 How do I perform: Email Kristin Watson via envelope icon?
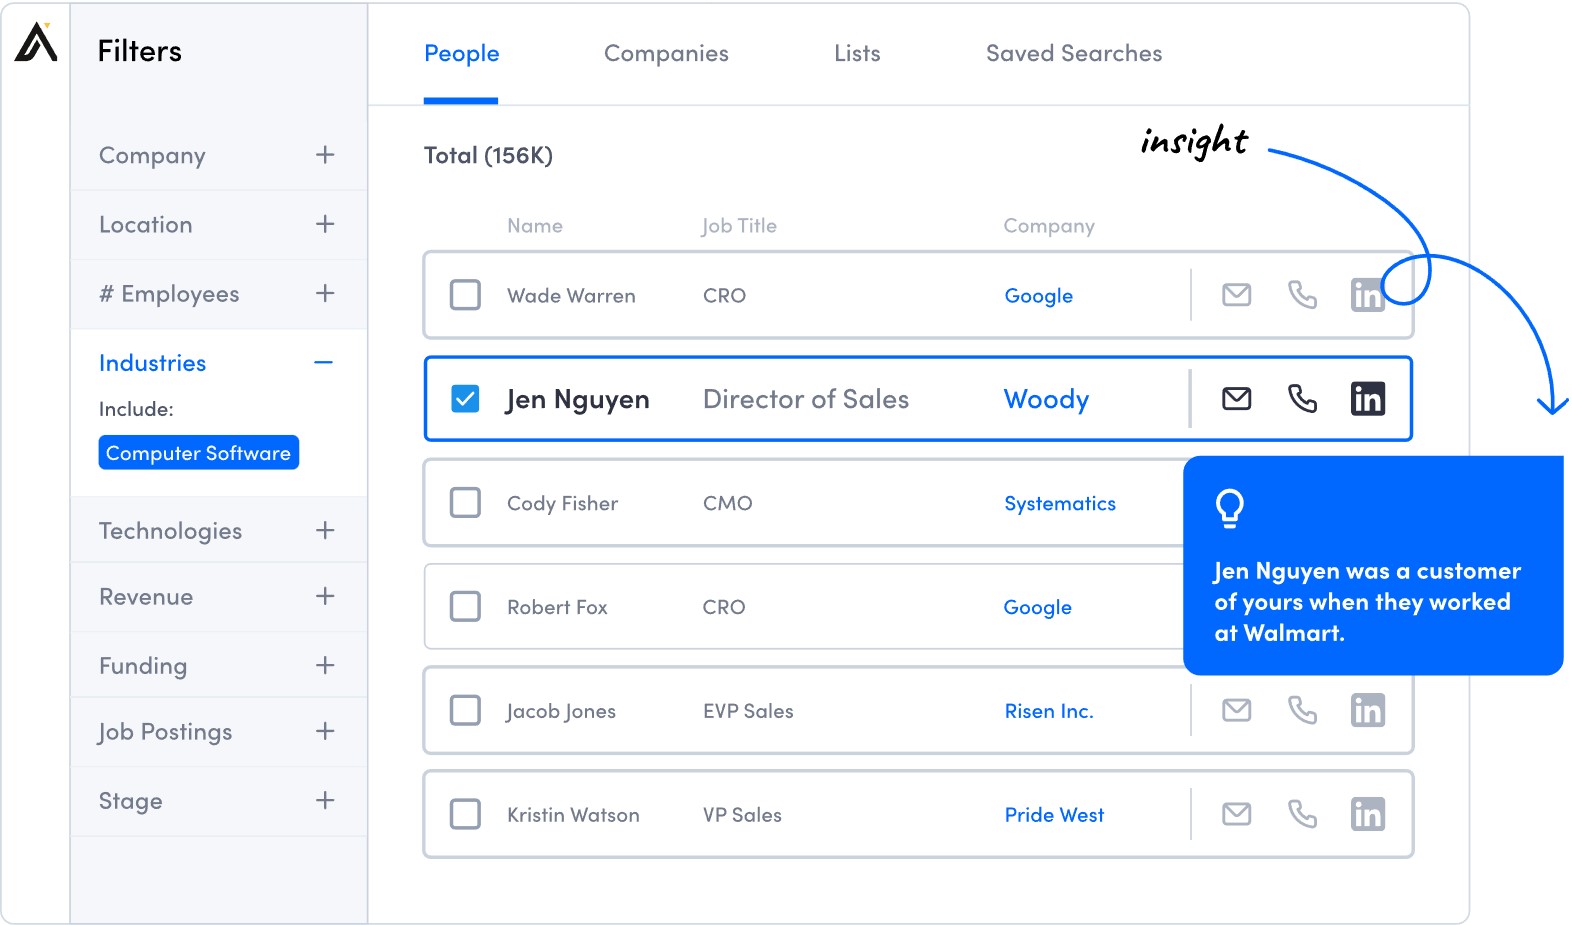click(x=1237, y=815)
